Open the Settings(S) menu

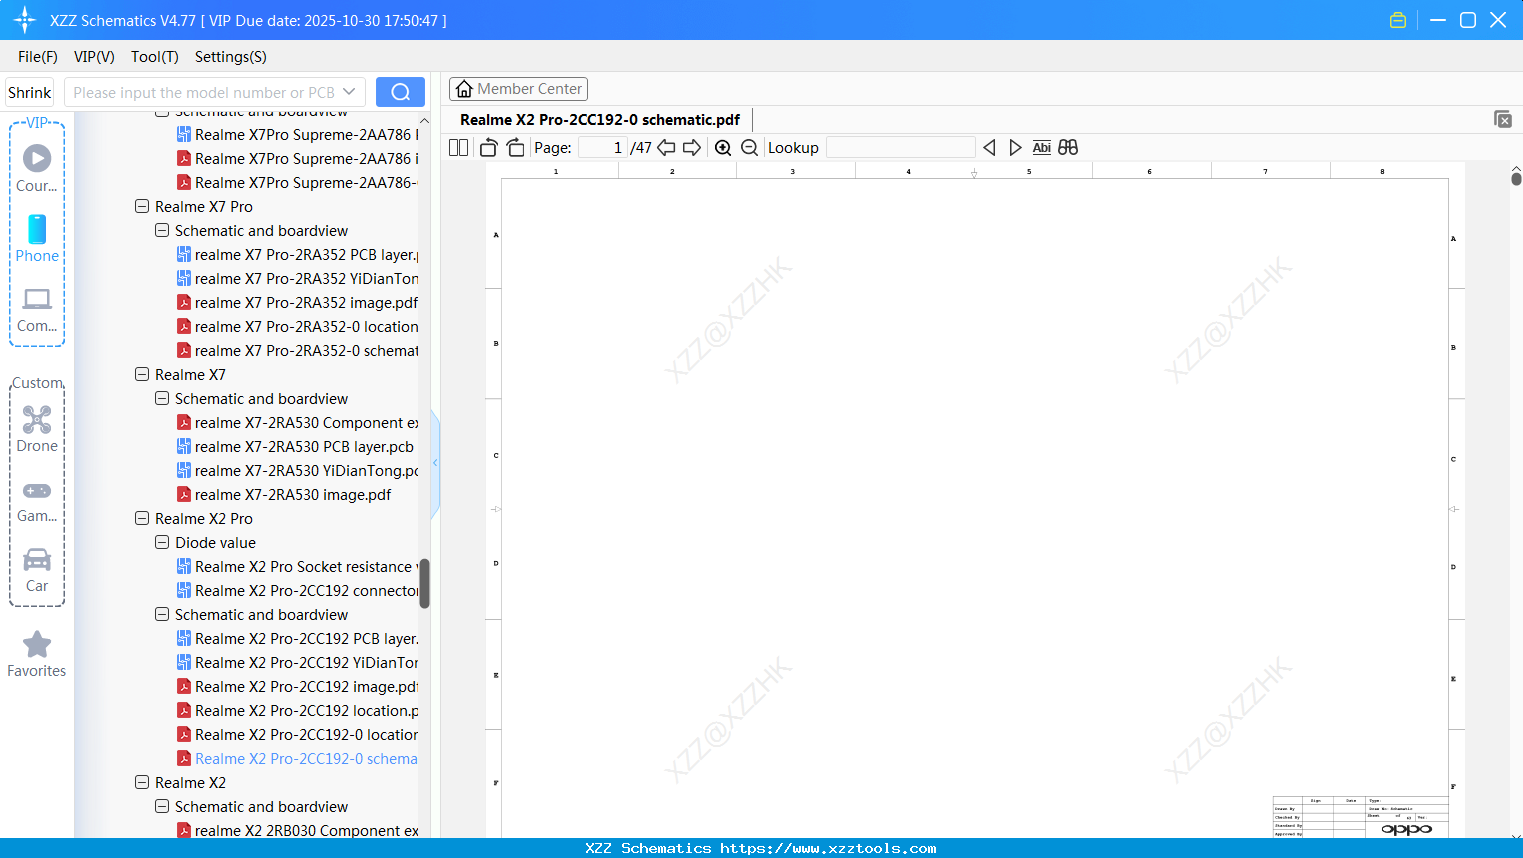pyautogui.click(x=231, y=57)
